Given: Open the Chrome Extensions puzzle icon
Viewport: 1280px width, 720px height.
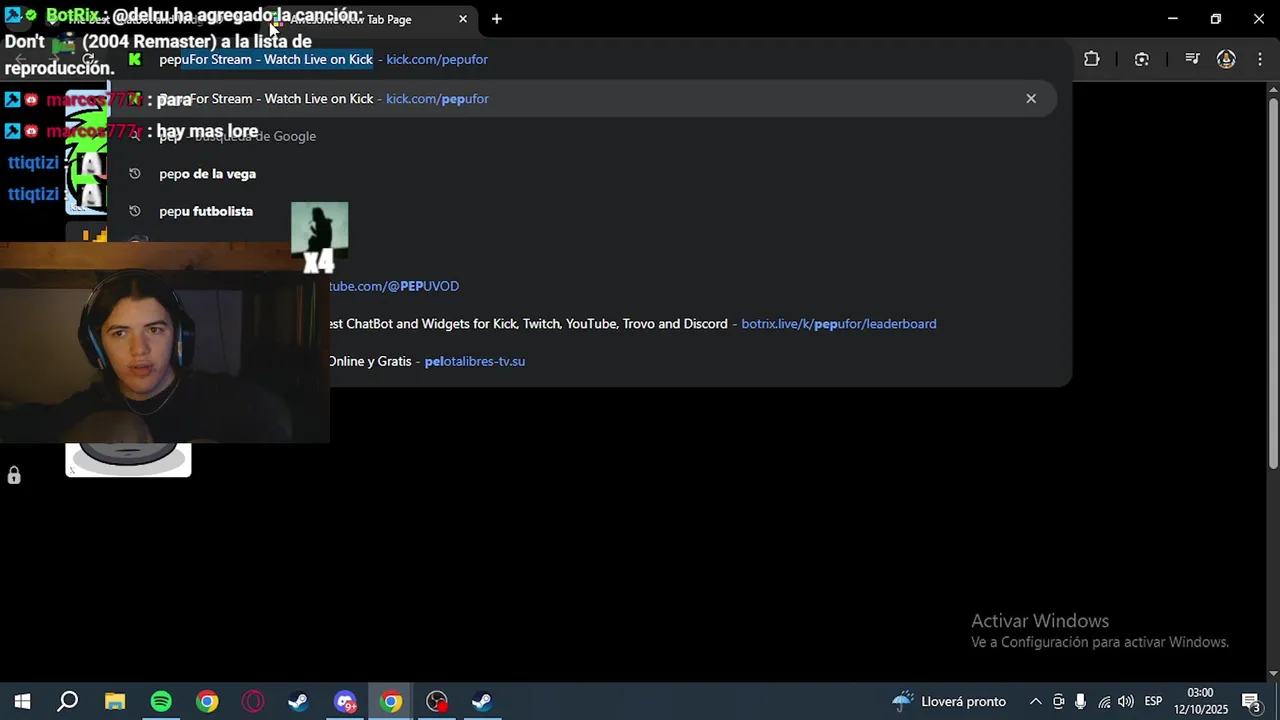Looking at the screenshot, I should [x=1091, y=59].
